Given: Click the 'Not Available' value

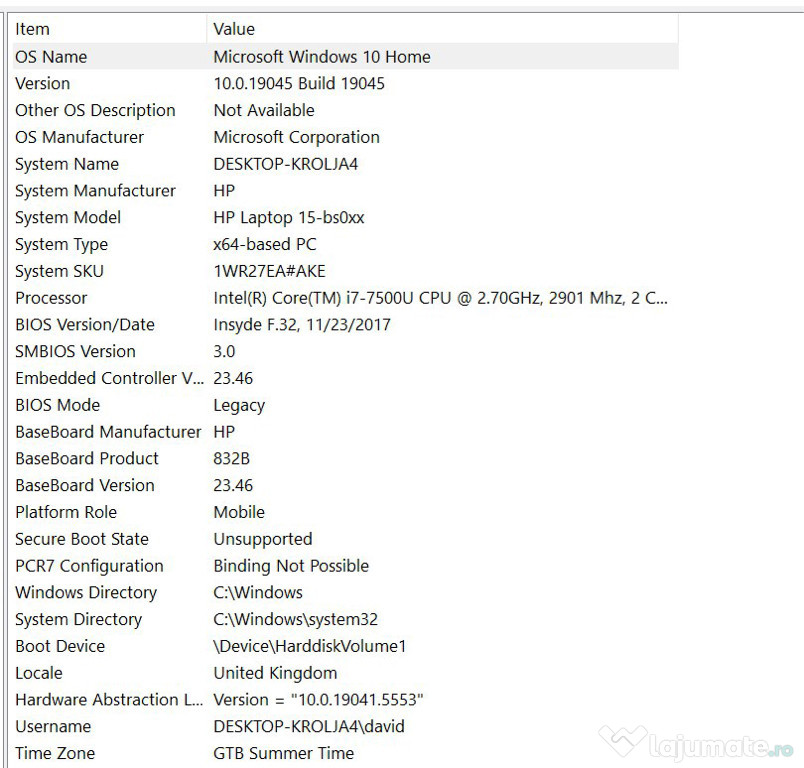Looking at the screenshot, I should pos(264,110).
